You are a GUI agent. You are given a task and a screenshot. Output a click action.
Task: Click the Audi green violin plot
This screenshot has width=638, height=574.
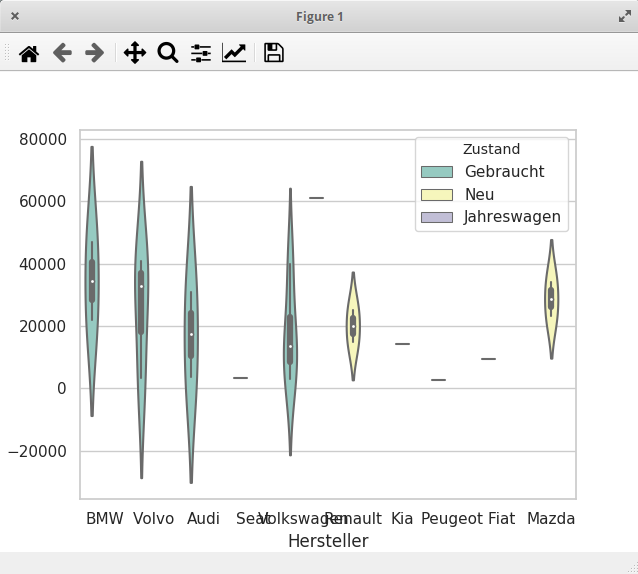pos(191,334)
